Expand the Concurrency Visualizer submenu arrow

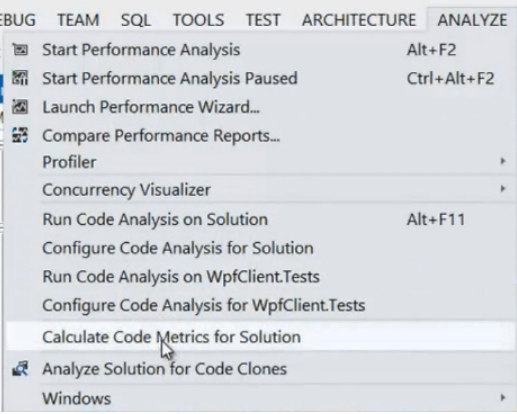pyautogui.click(x=503, y=189)
